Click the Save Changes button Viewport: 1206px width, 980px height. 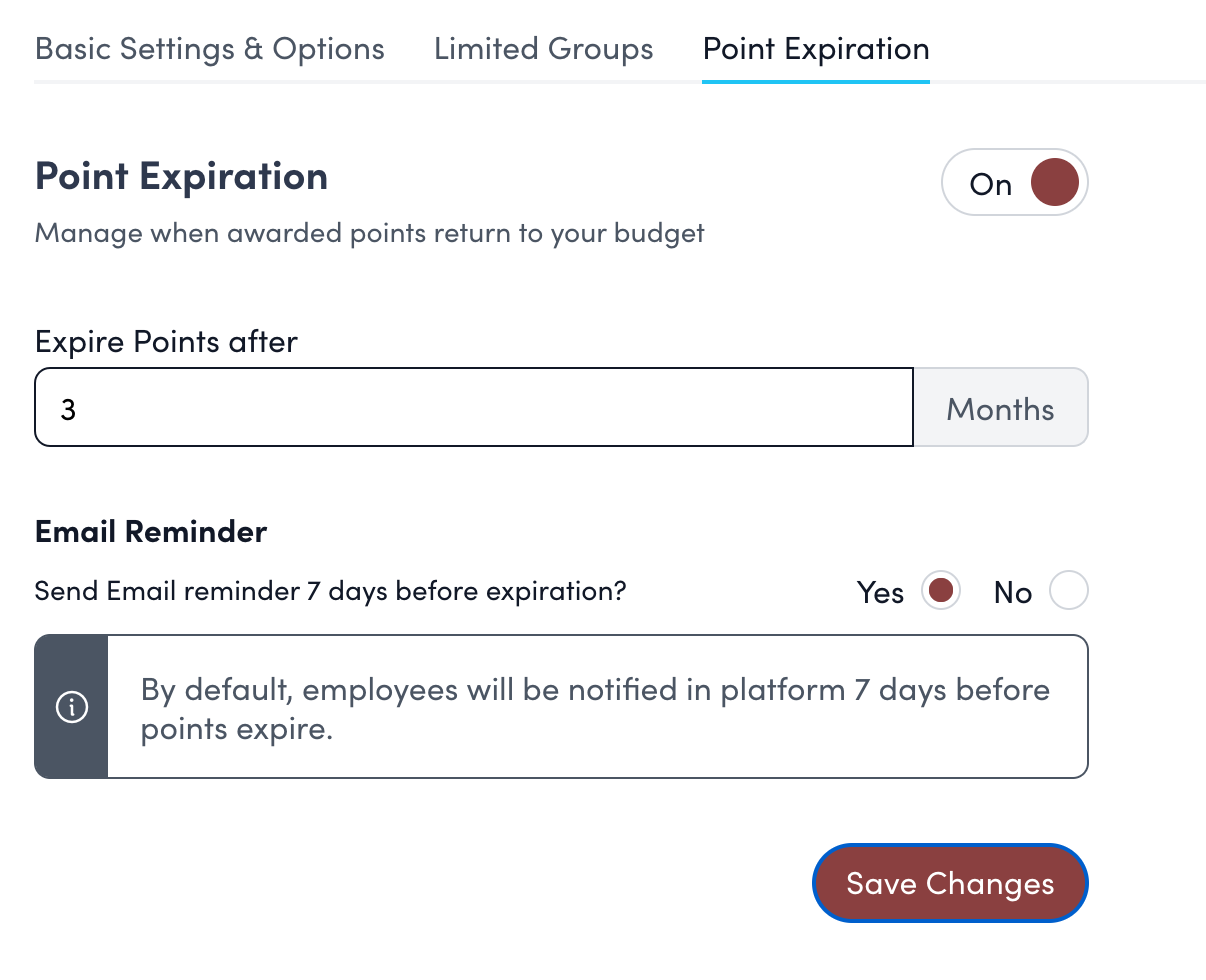click(x=950, y=883)
